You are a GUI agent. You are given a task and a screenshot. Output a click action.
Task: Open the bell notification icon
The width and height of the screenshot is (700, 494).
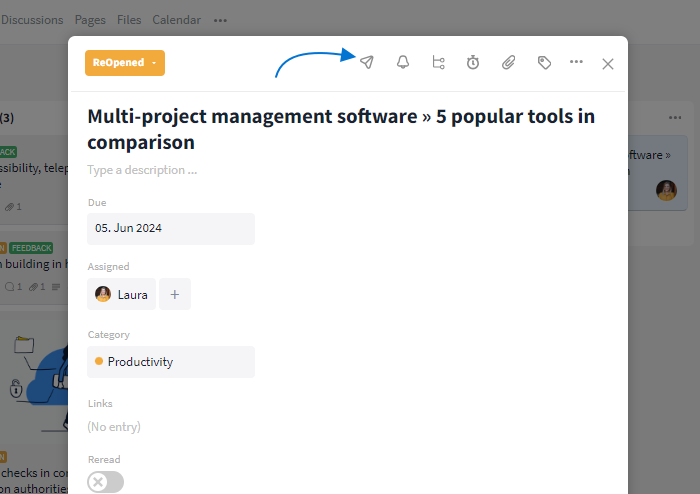[x=403, y=62]
